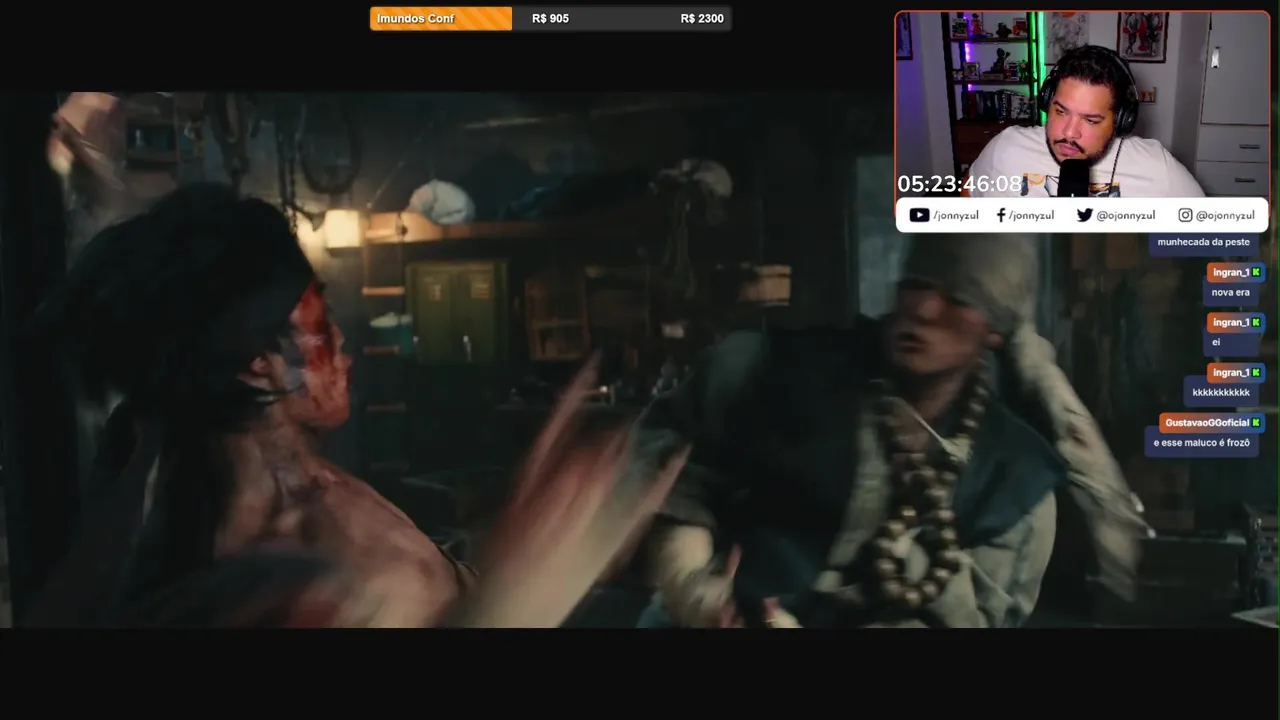Click the YouTube logo icon
Image resolution: width=1280 pixels, height=720 pixels.
pos(919,215)
